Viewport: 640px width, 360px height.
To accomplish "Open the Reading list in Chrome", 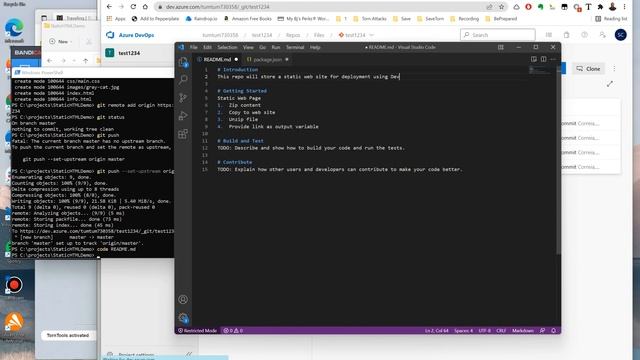I will coord(611,19).
